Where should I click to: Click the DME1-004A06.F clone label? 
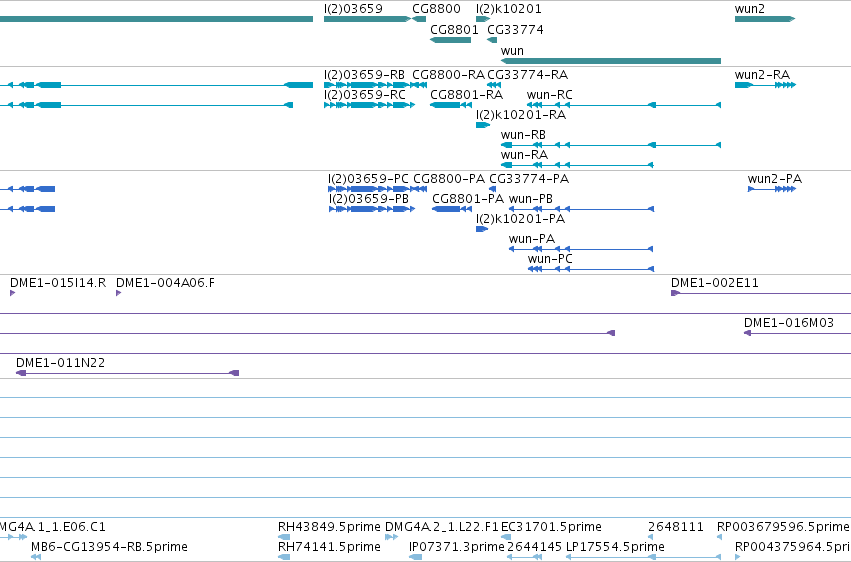point(166,283)
